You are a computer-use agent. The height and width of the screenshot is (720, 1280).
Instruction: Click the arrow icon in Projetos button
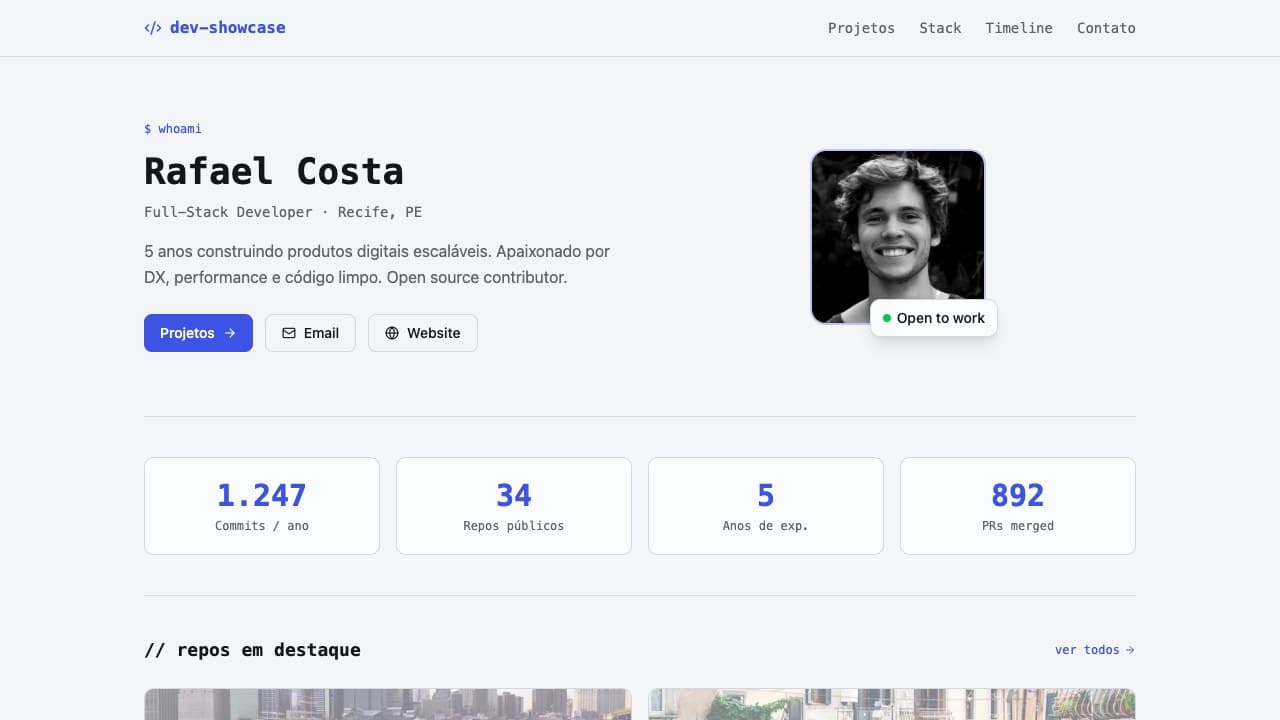(230, 333)
